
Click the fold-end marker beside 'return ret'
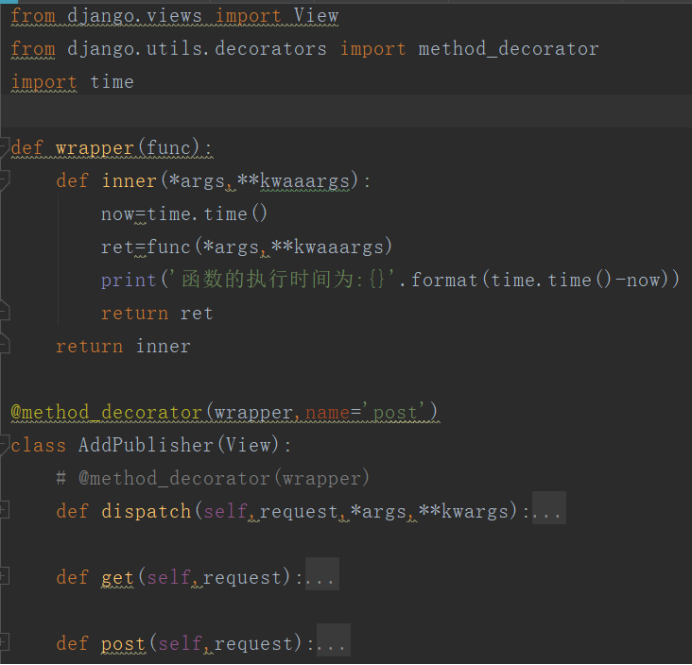click(4, 313)
